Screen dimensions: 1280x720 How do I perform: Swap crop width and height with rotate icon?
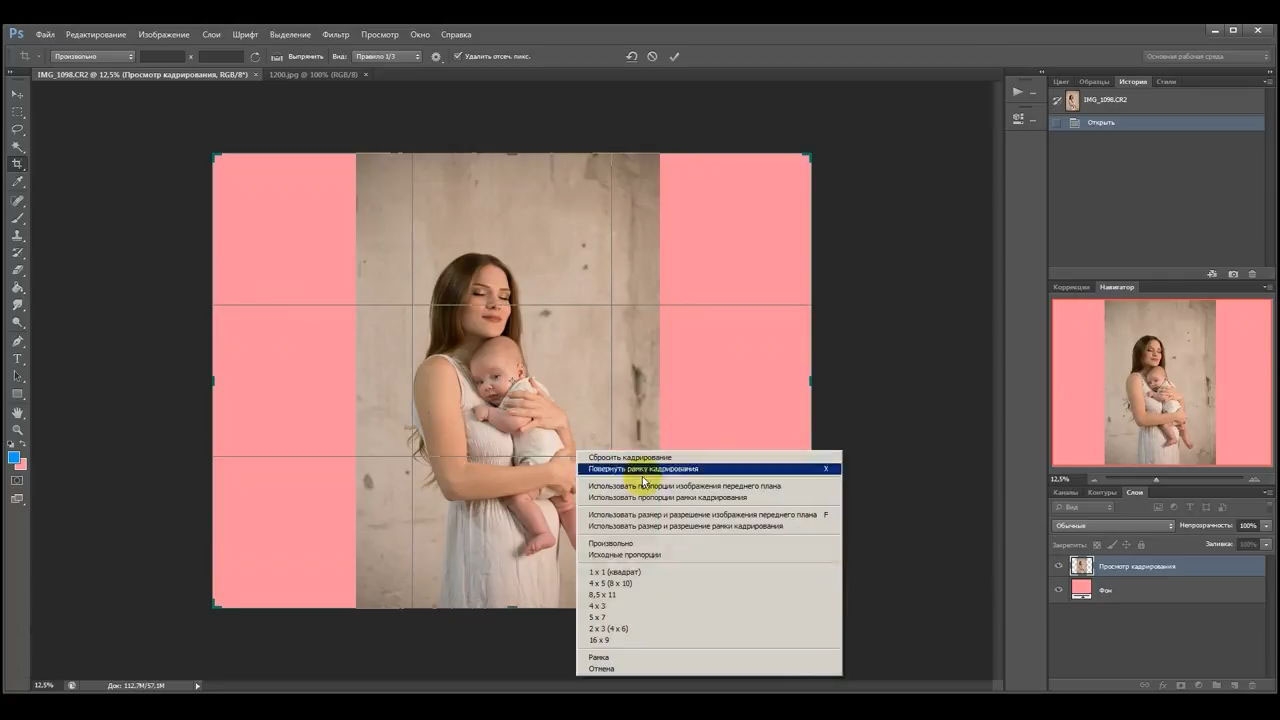tap(255, 57)
